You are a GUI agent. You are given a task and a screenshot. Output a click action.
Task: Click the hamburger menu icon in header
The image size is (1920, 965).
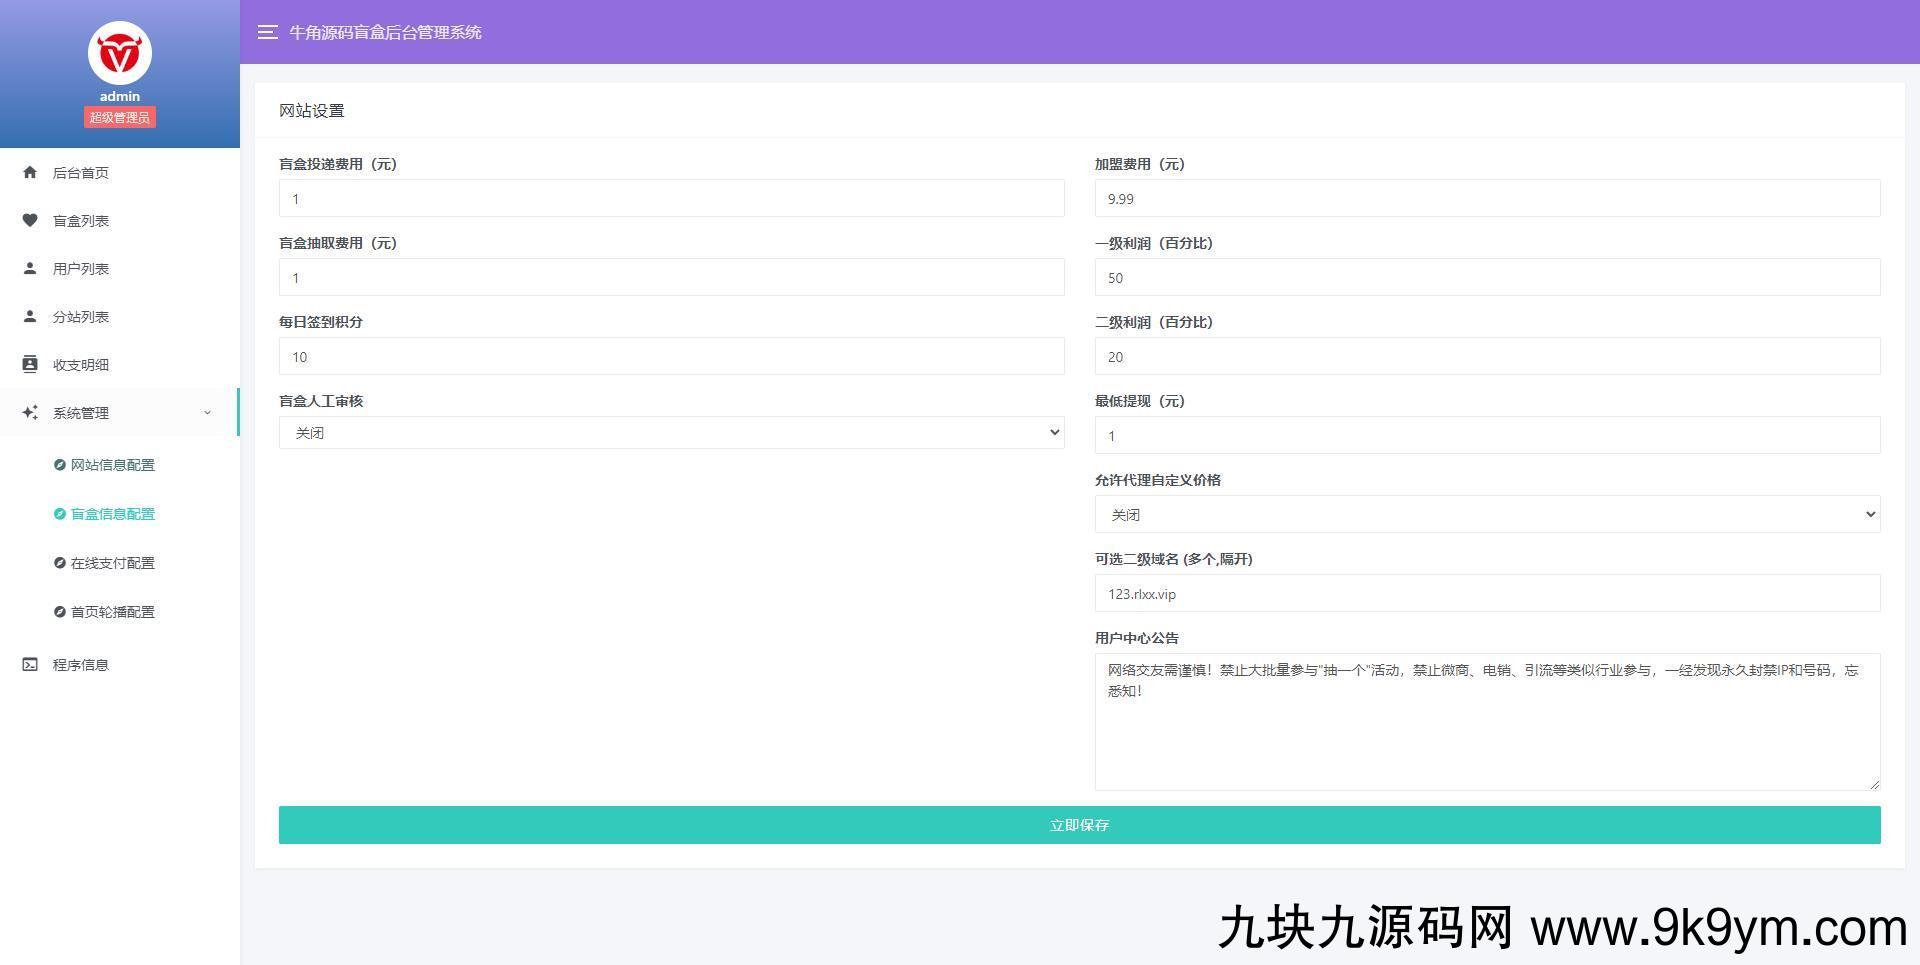(267, 32)
